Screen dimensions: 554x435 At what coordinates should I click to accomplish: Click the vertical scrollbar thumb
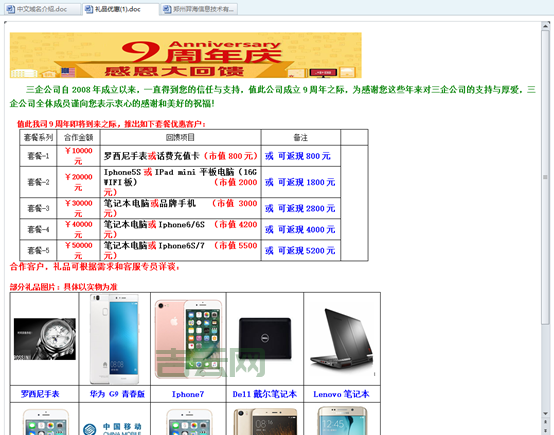(x=545, y=177)
